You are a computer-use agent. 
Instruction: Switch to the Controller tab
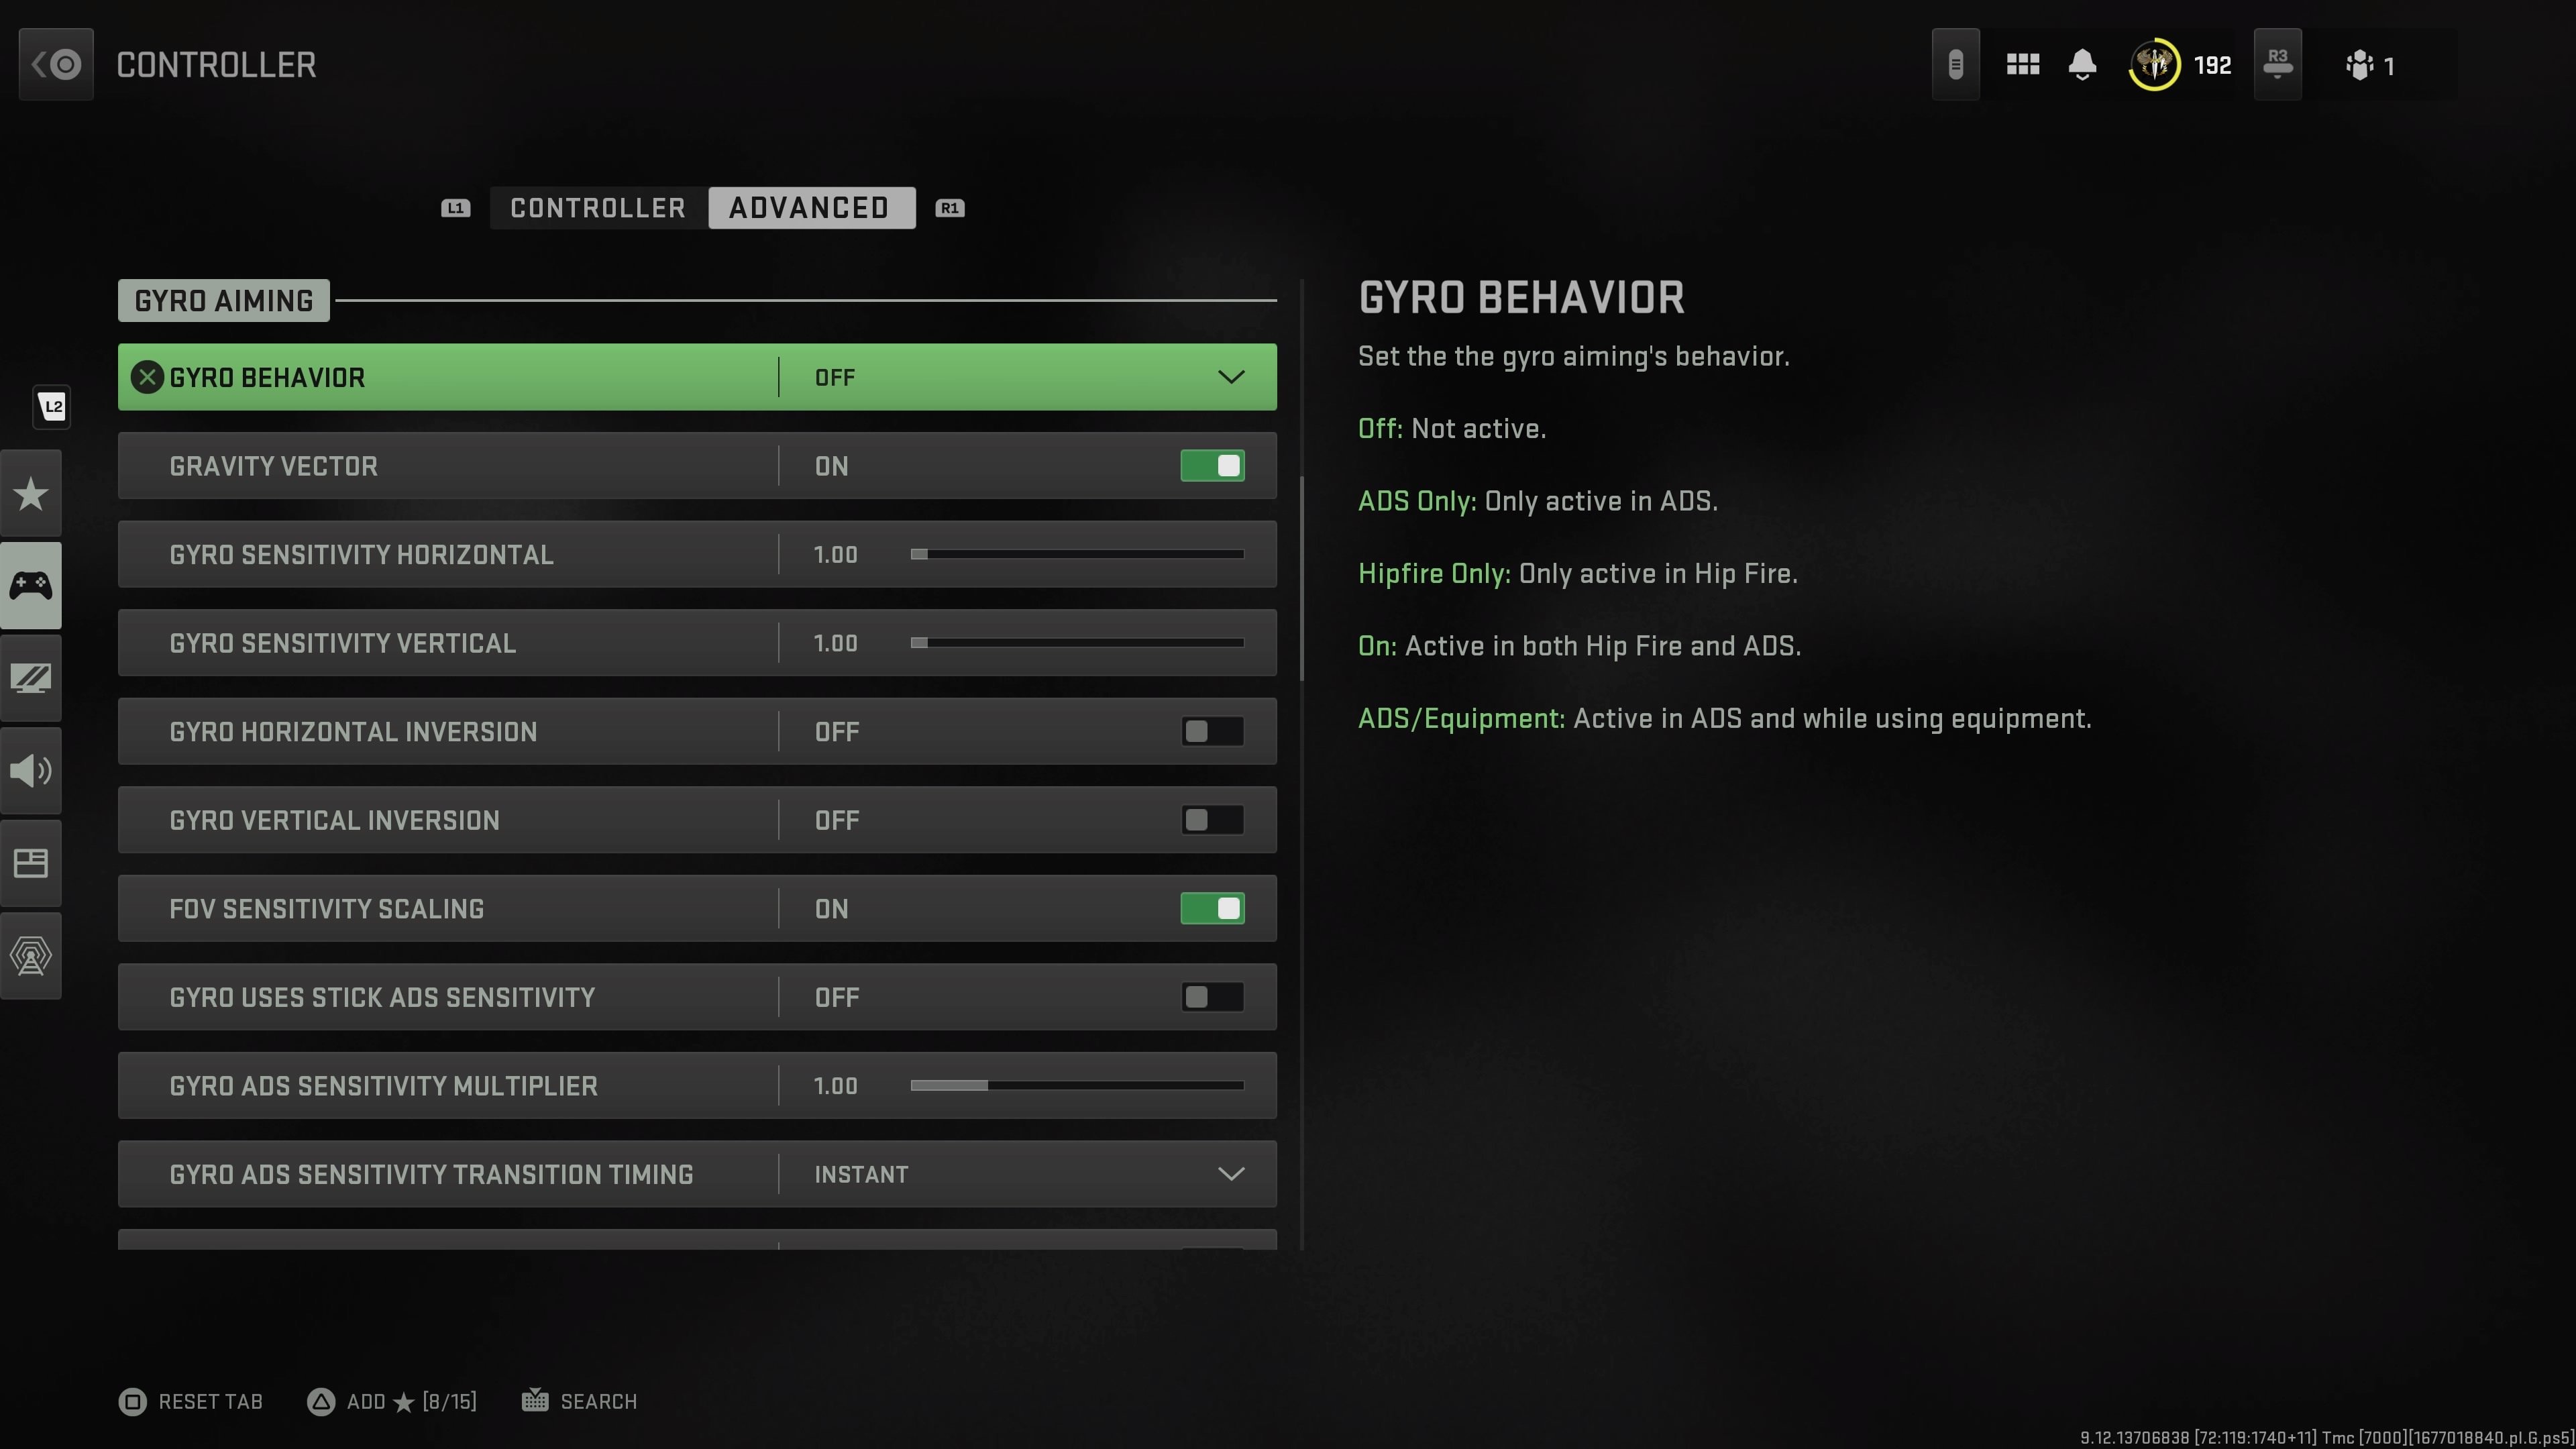click(598, 207)
